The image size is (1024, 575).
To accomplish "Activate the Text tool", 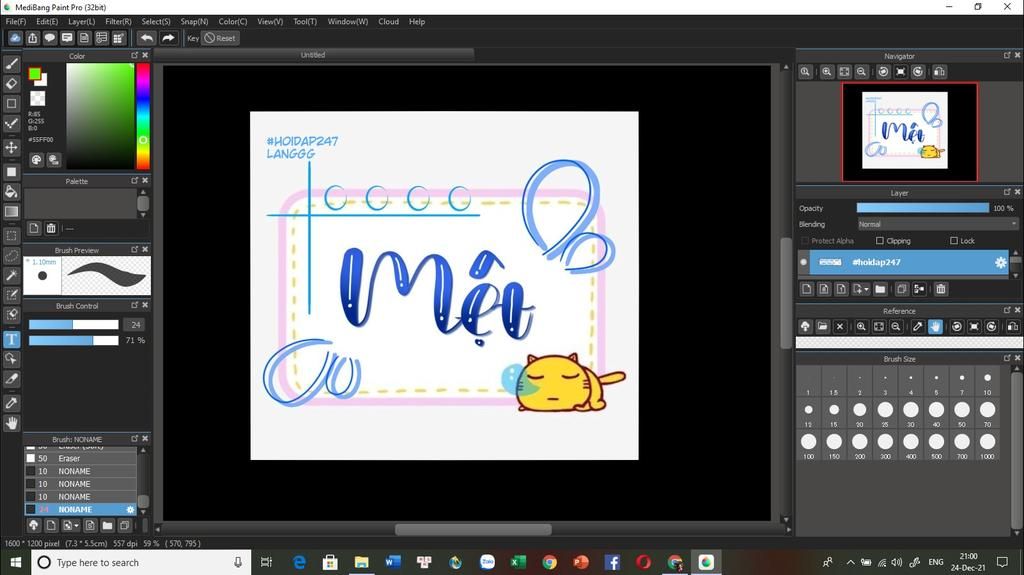I will coord(11,339).
